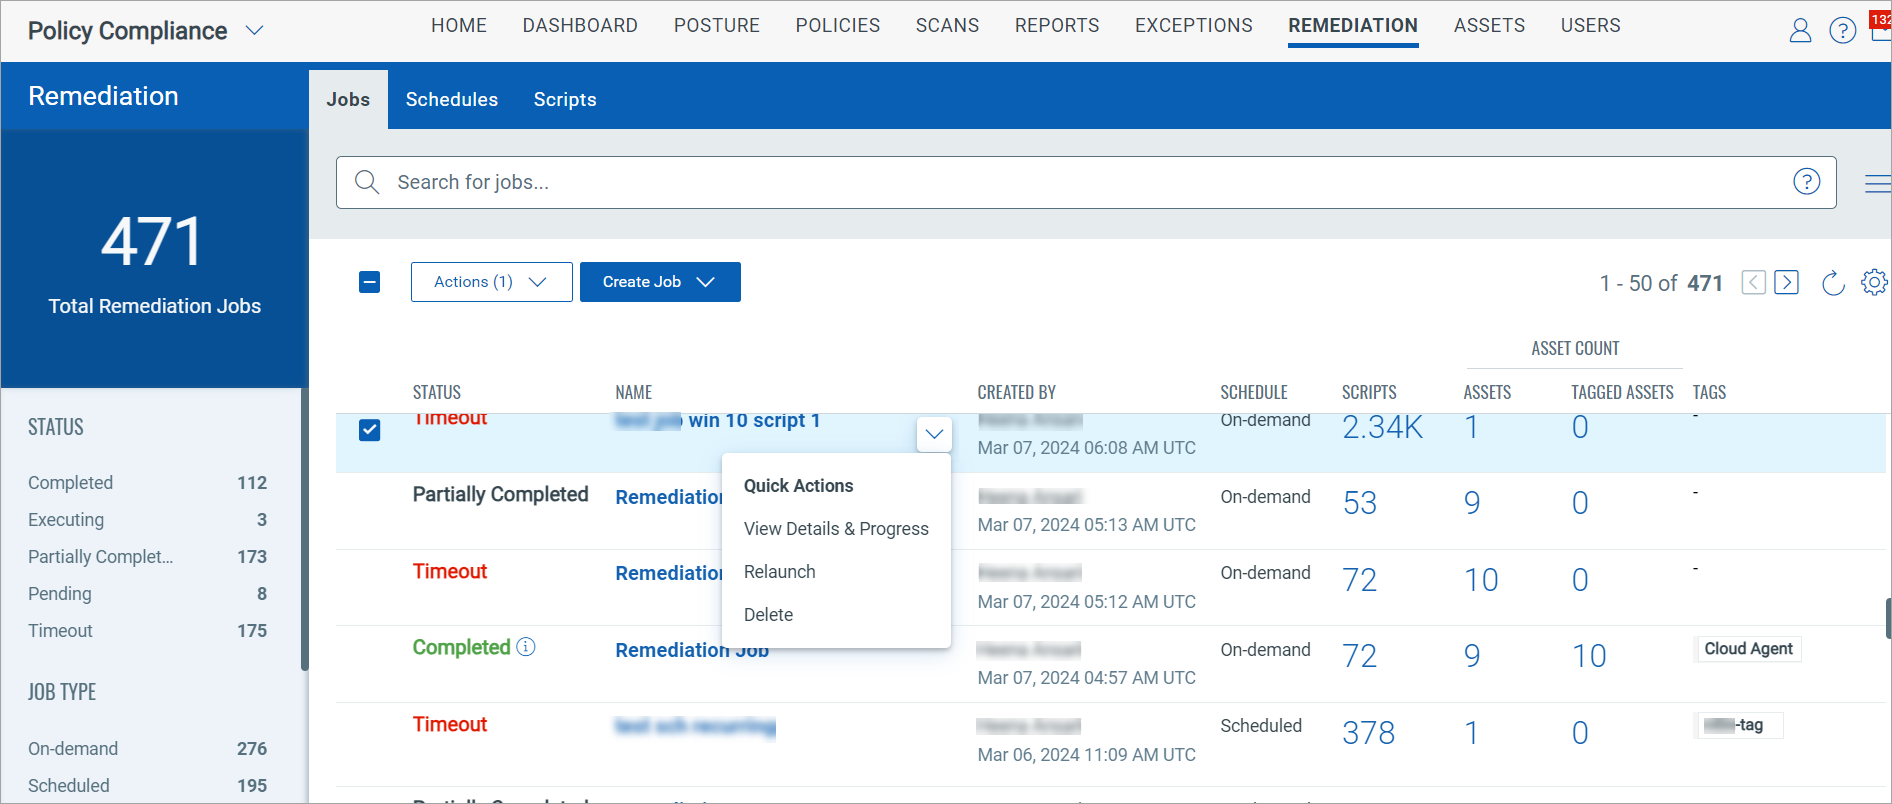Open the Policy Compliance module switcher

coord(255,31)
